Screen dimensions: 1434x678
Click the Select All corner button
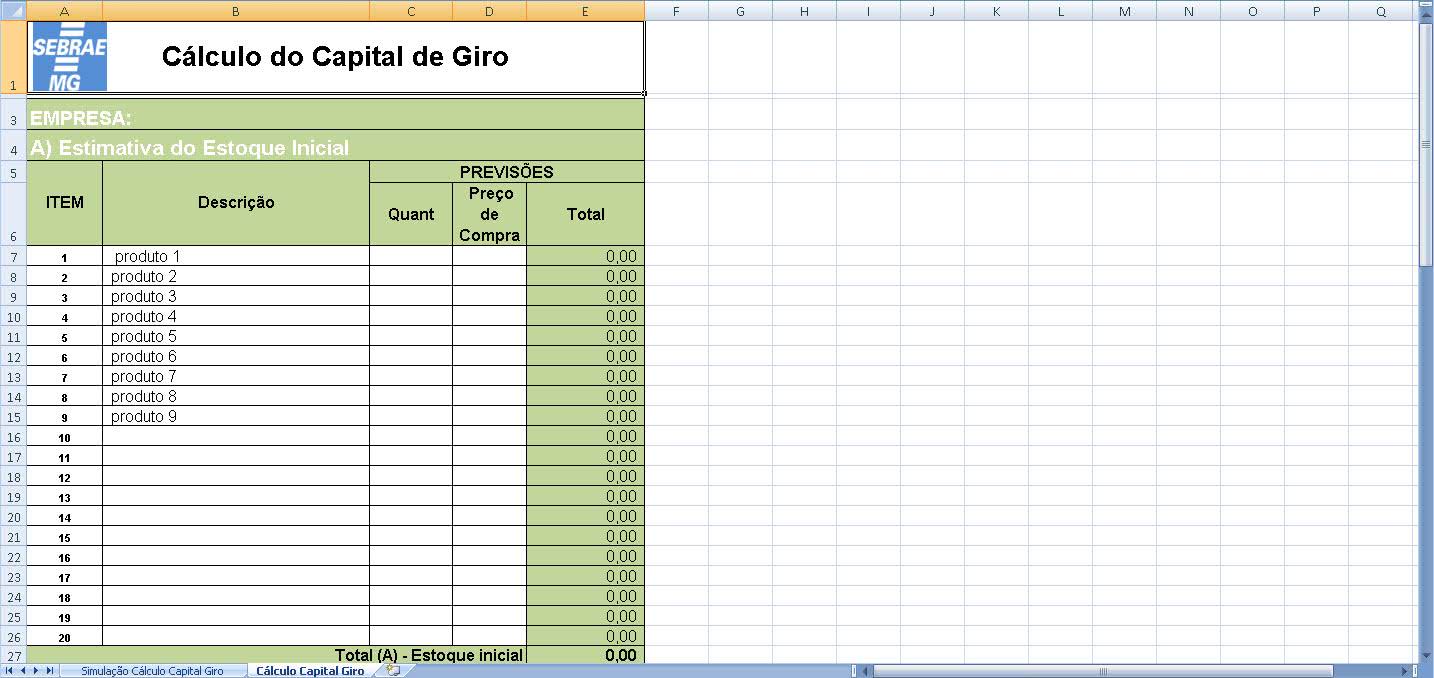click(13, 10)
